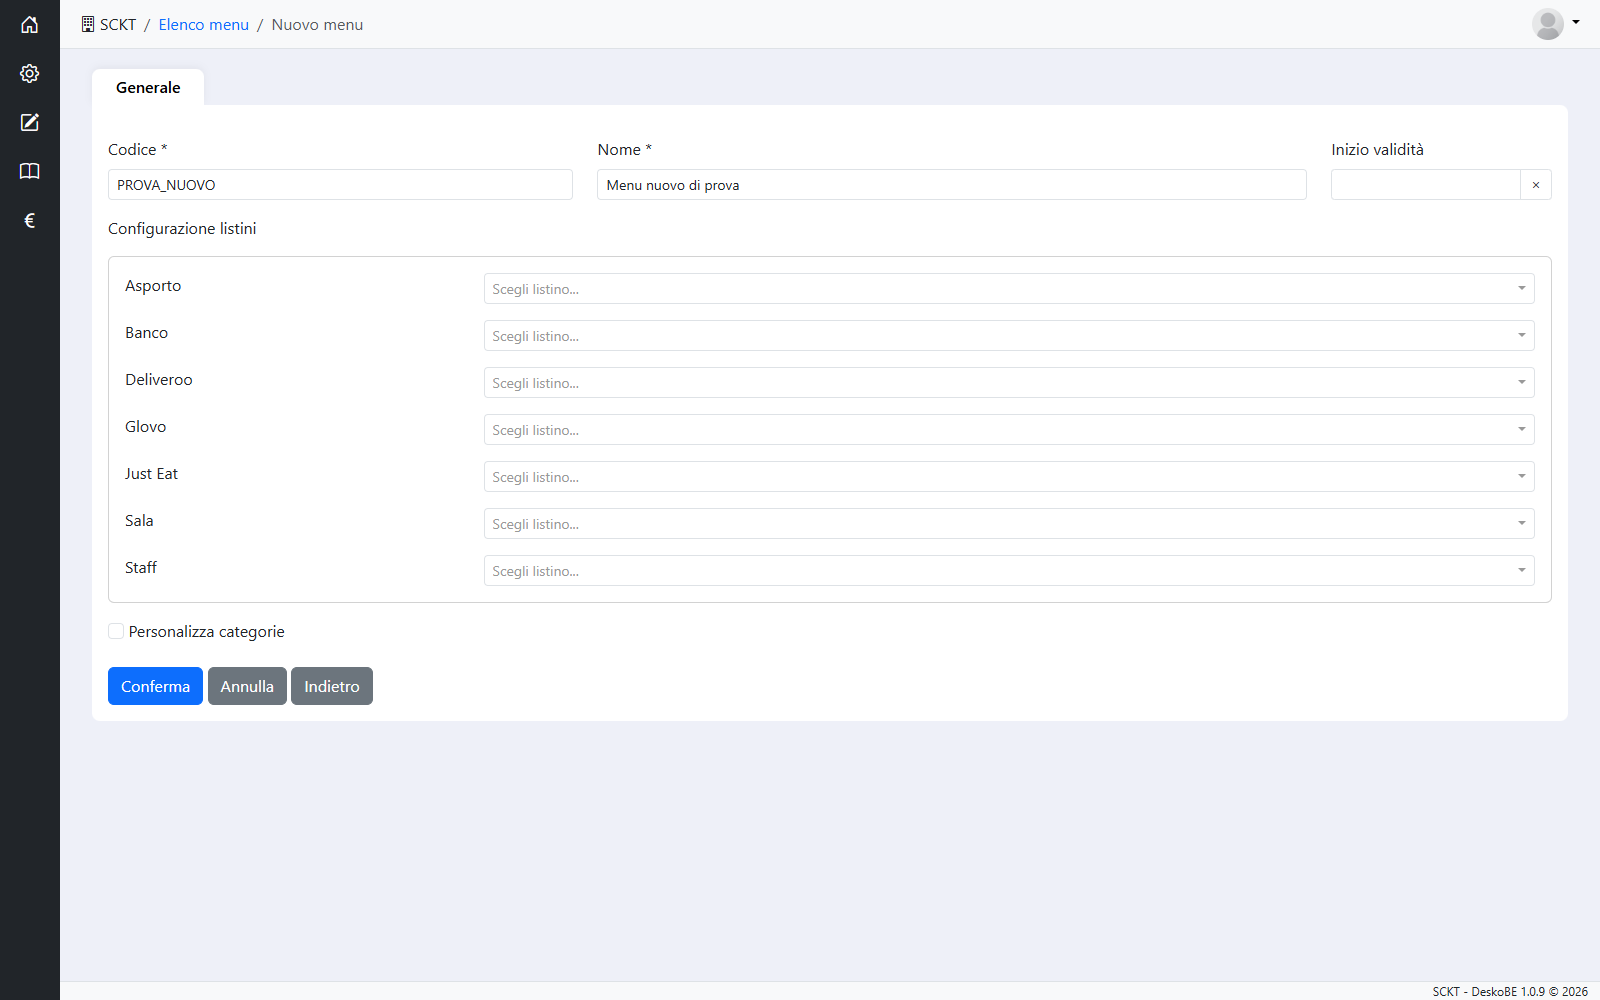Select the Generale tab
The width and height of the screenshot is (1600, 1000).
click(148, 87)
